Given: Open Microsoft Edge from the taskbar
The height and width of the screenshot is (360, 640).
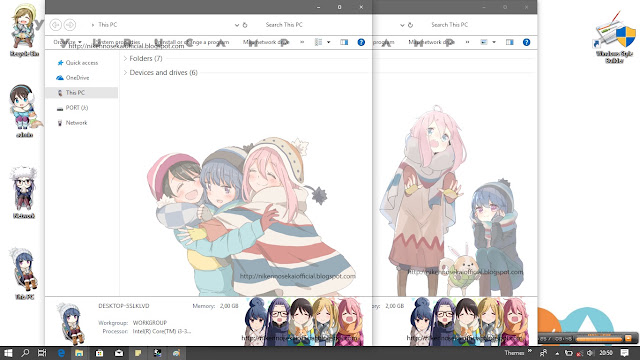Looking at the screenshot, I should pos(61,353).
